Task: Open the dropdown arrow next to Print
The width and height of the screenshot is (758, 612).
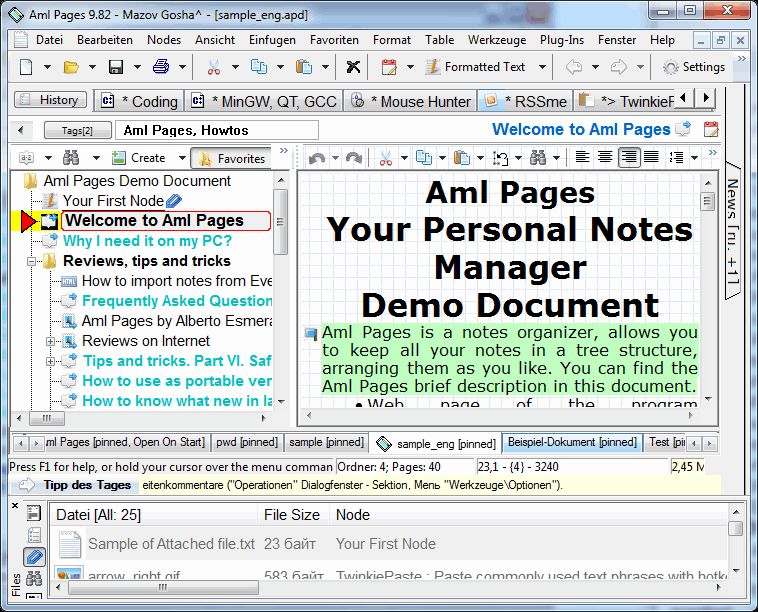Action: tap(182, 67)
